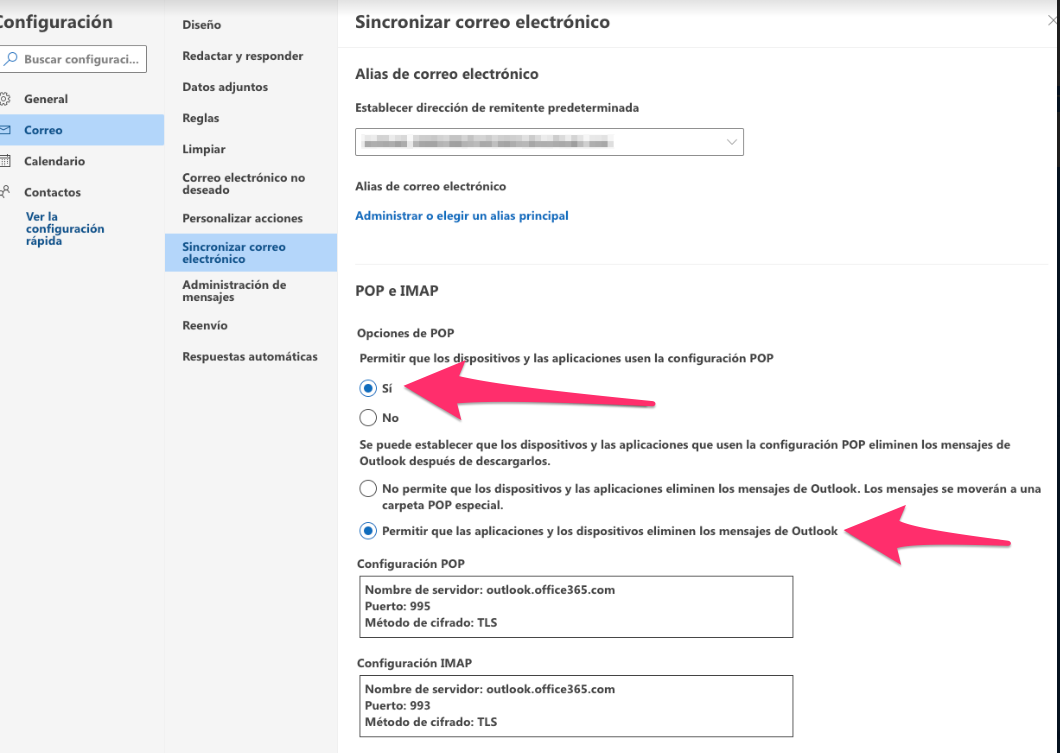Select 'Permitir que las aplicaciones' eliminen option

click(x=368, y=530)
